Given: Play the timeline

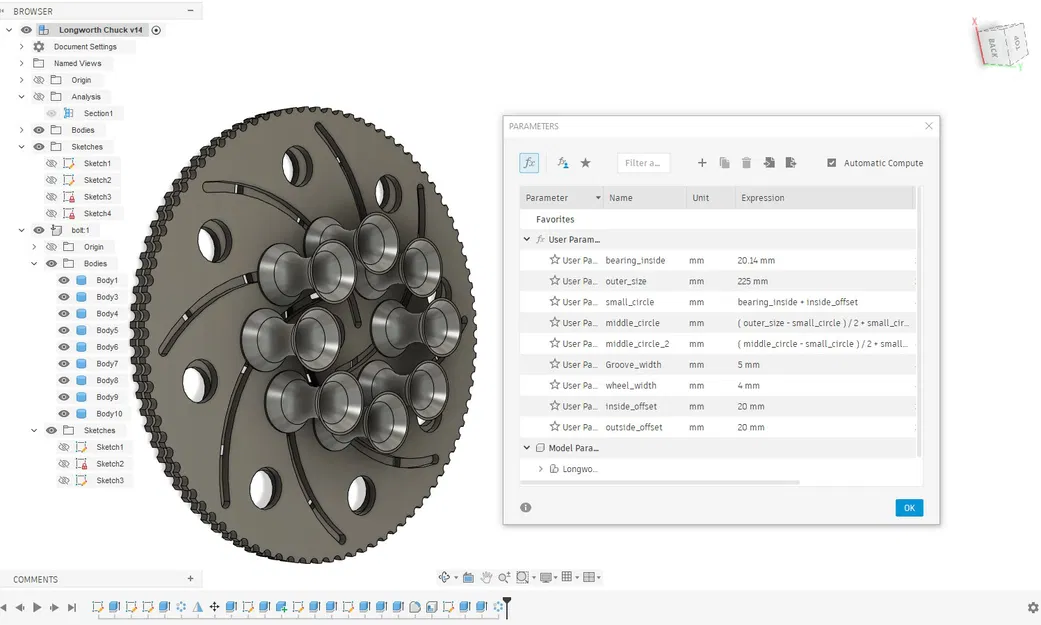Looking at the screenshot, I should coord(37,607).
